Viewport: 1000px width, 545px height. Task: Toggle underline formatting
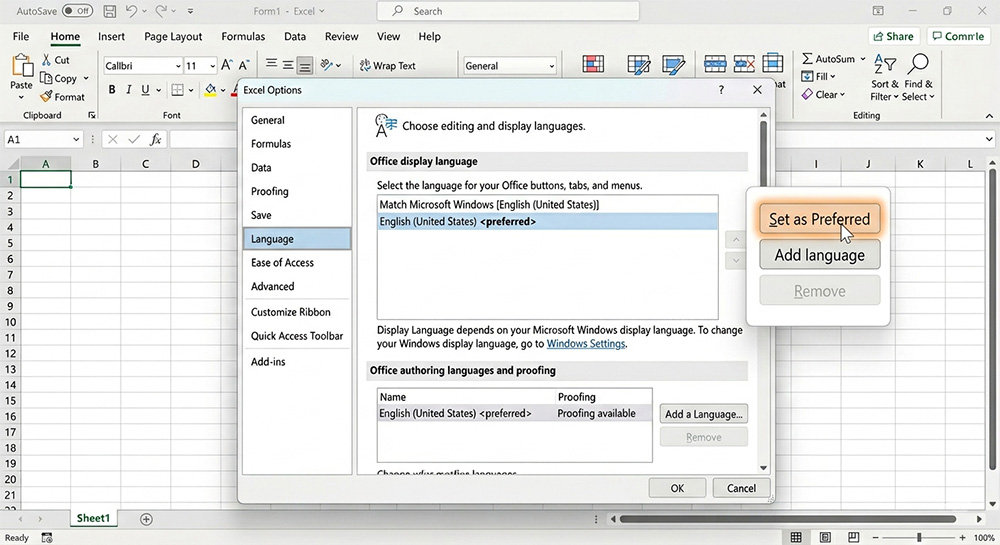[145, 90]
